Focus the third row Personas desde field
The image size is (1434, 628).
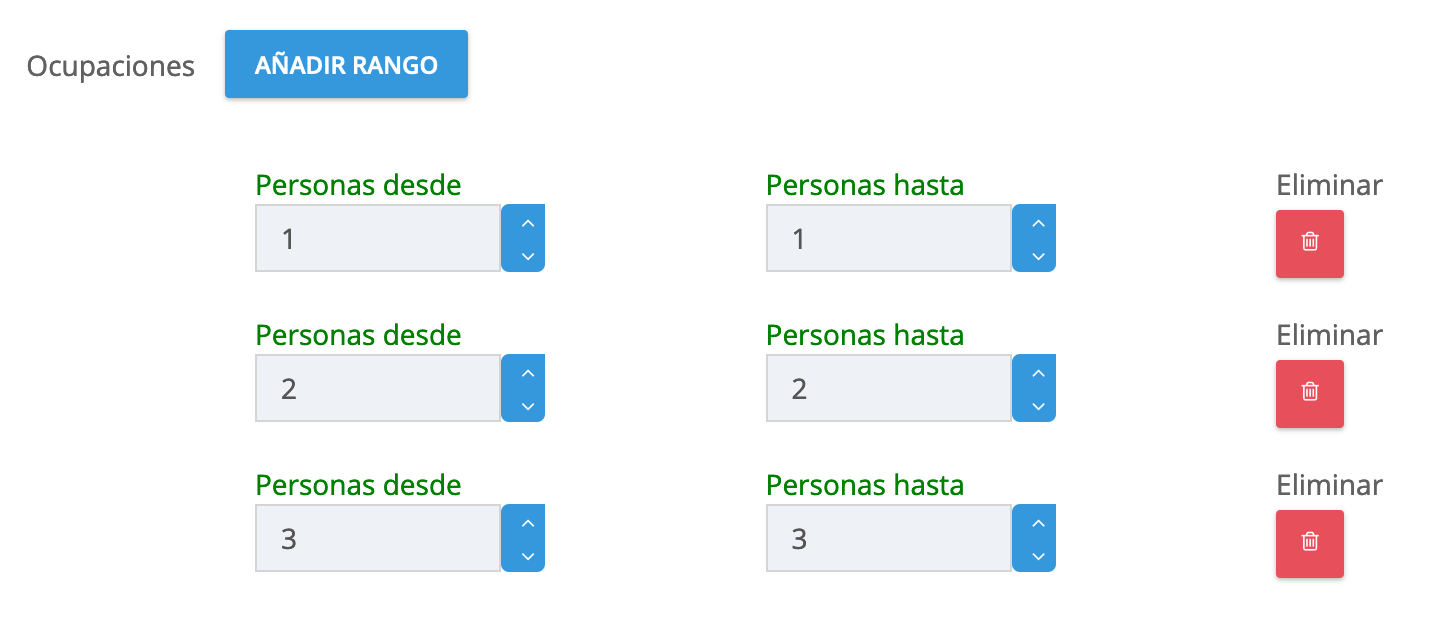(x=378, y=539)
